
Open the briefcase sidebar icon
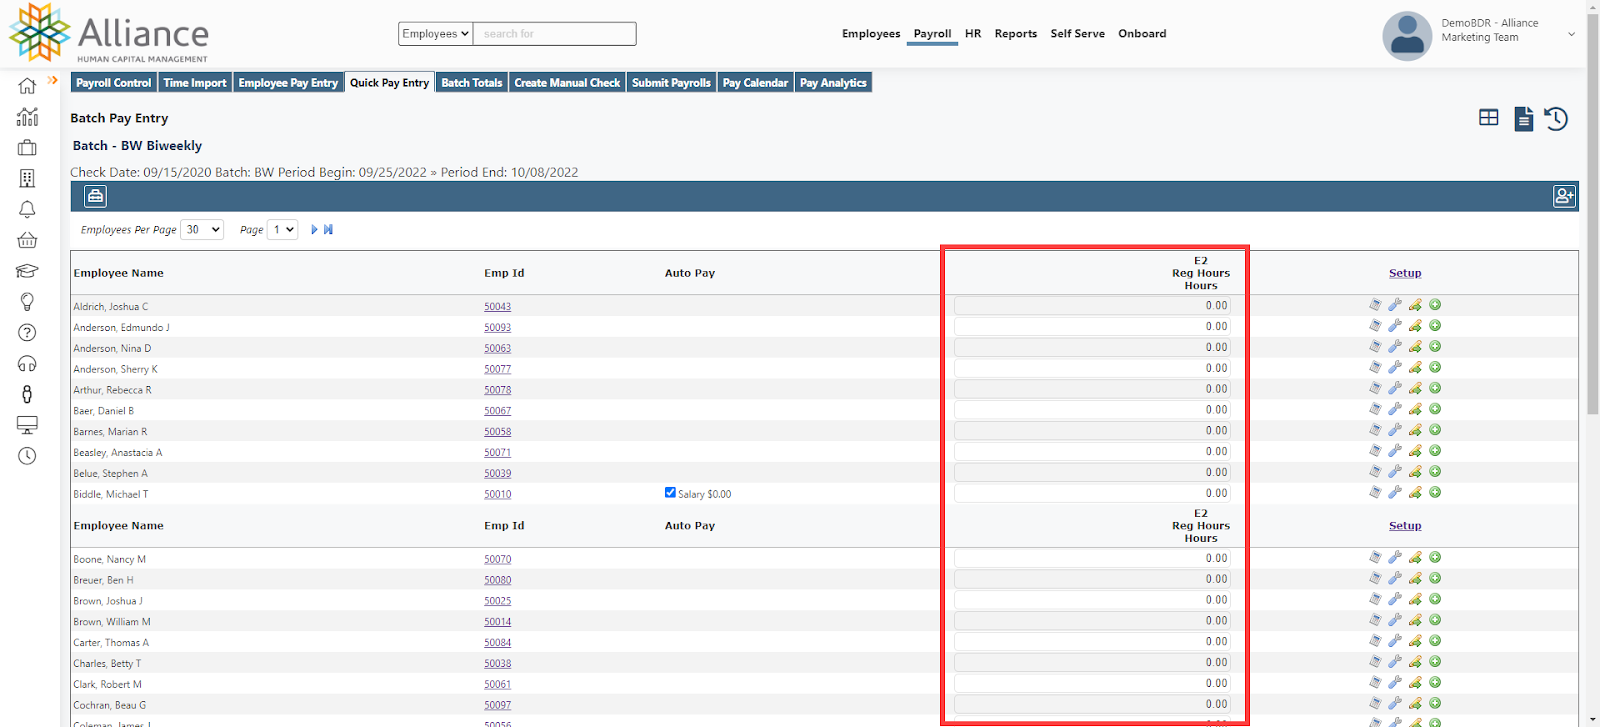[x=27, y=148]
